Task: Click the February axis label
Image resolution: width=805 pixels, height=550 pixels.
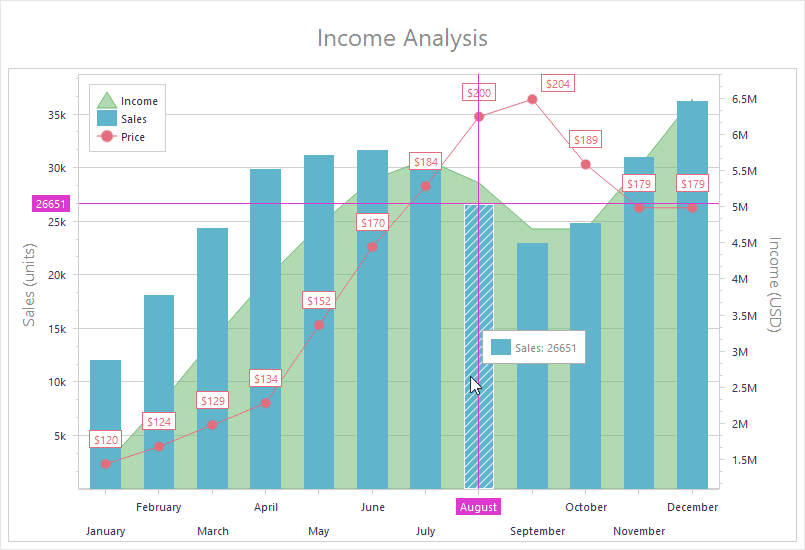Action: click(159, 507)
